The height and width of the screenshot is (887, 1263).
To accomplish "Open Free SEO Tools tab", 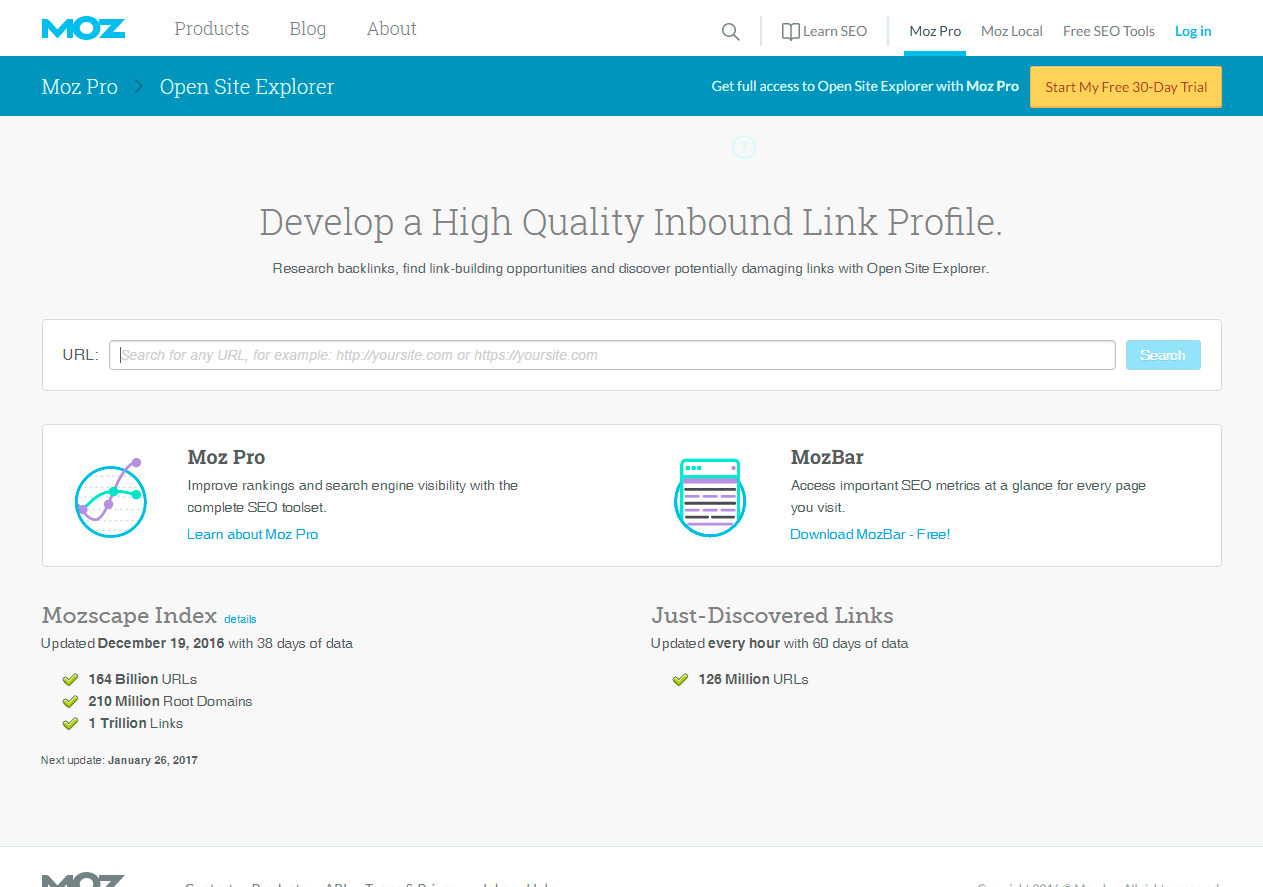I will coord(1108,31).
